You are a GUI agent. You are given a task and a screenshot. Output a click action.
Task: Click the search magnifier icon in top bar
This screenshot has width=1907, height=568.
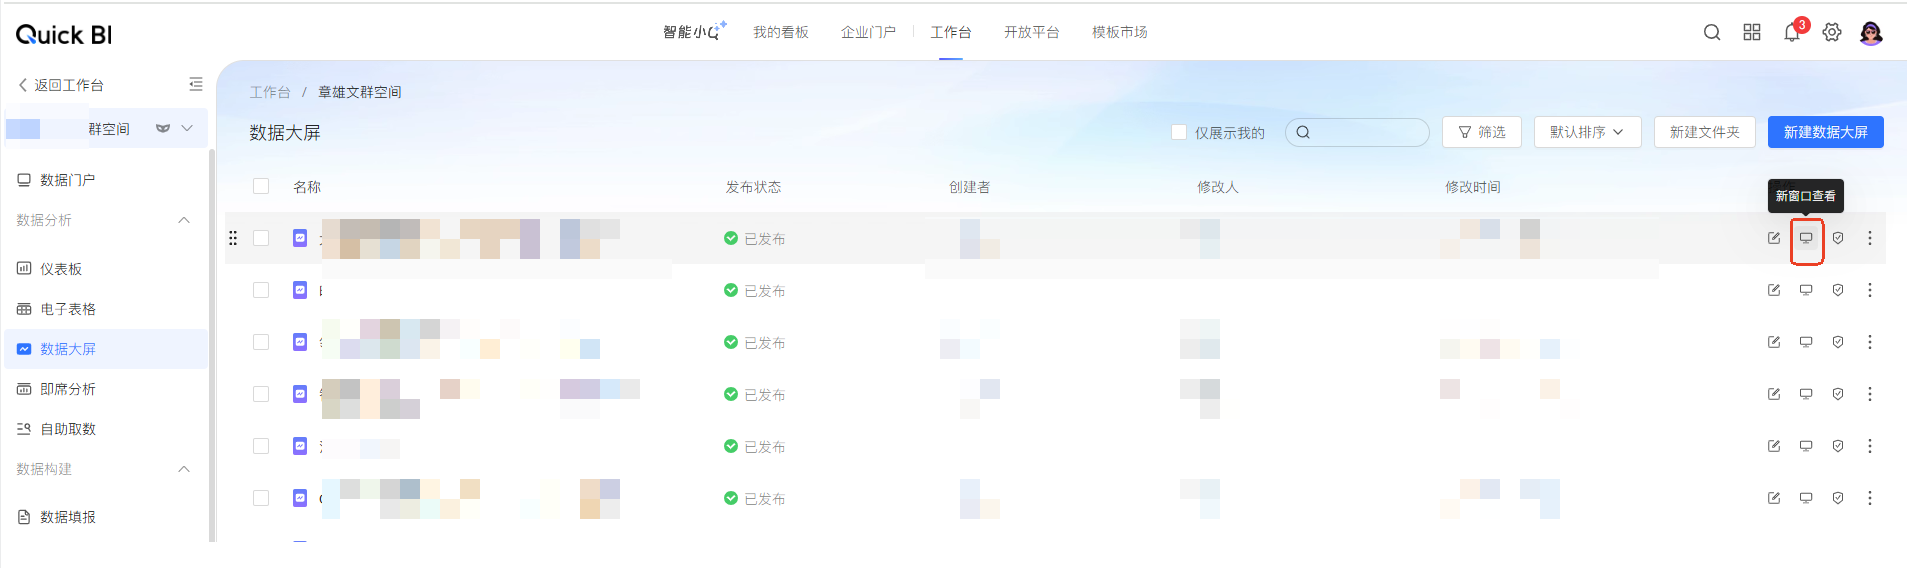tap(1712, 32)
